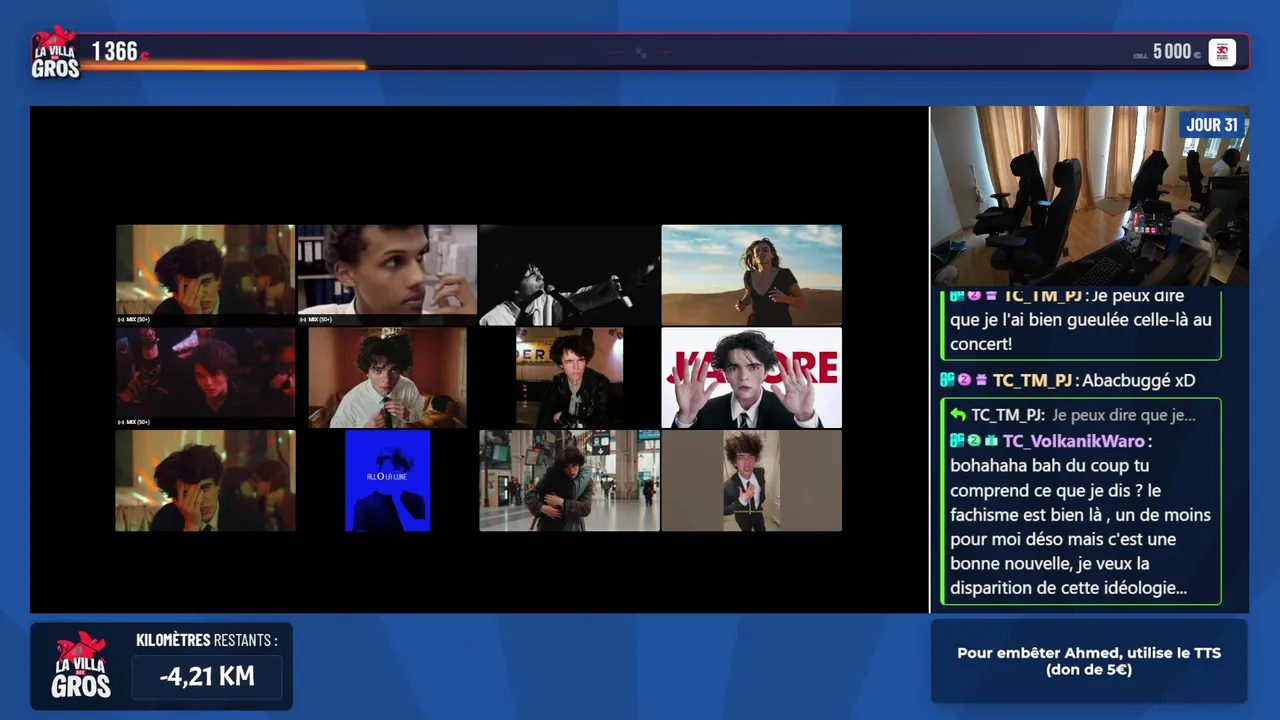1280x720 pixels.
Task: Click the pink gift badge on Abacbuggé message
Action: (x=981, y=380)
